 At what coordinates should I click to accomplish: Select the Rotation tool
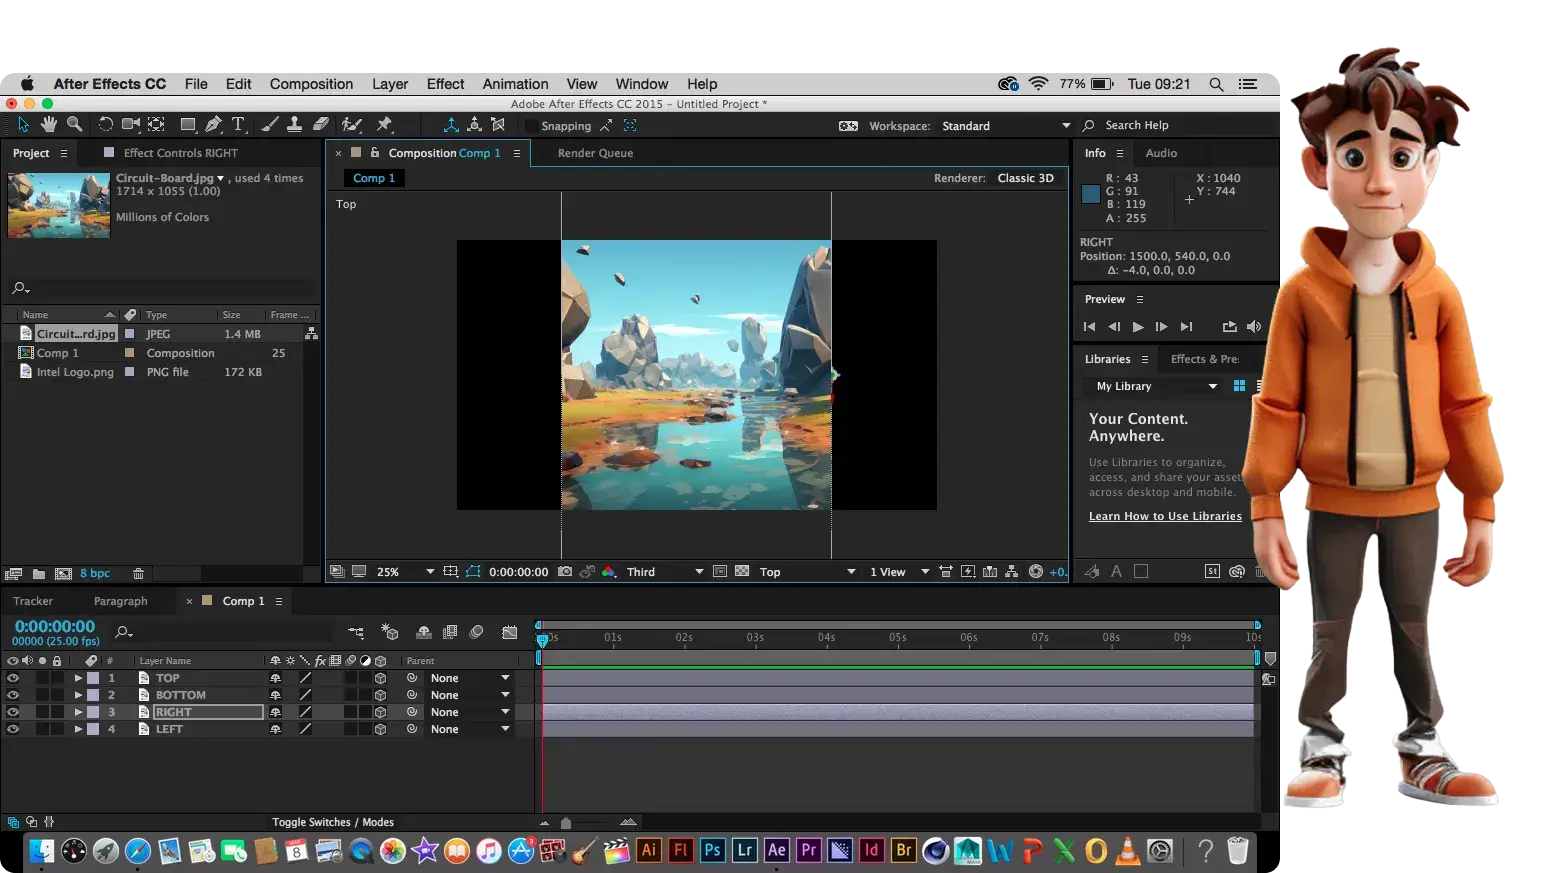(x=105, y=124)
